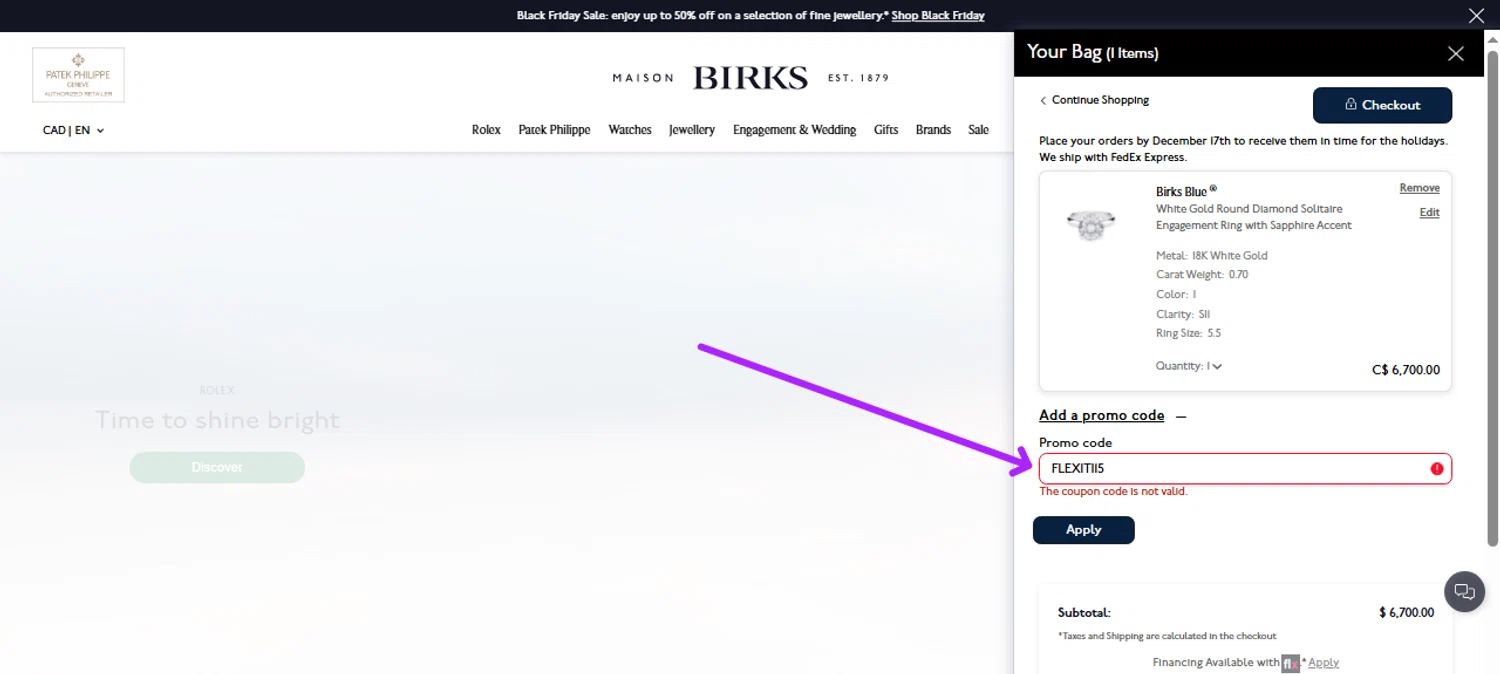Open the Patek Philippe menu

click(x=554, y=130)
